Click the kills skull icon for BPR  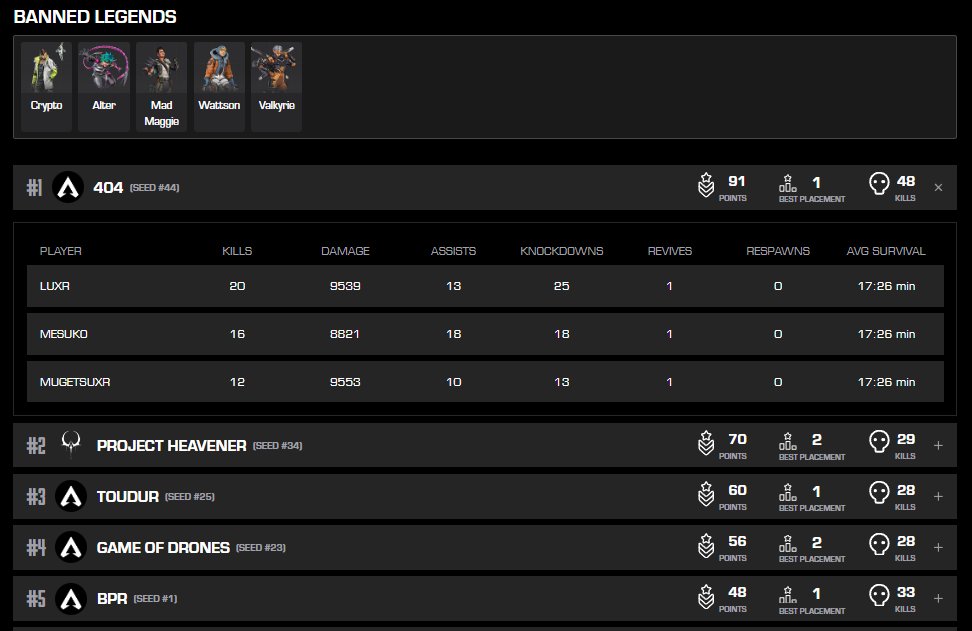(x=879, y=594)
